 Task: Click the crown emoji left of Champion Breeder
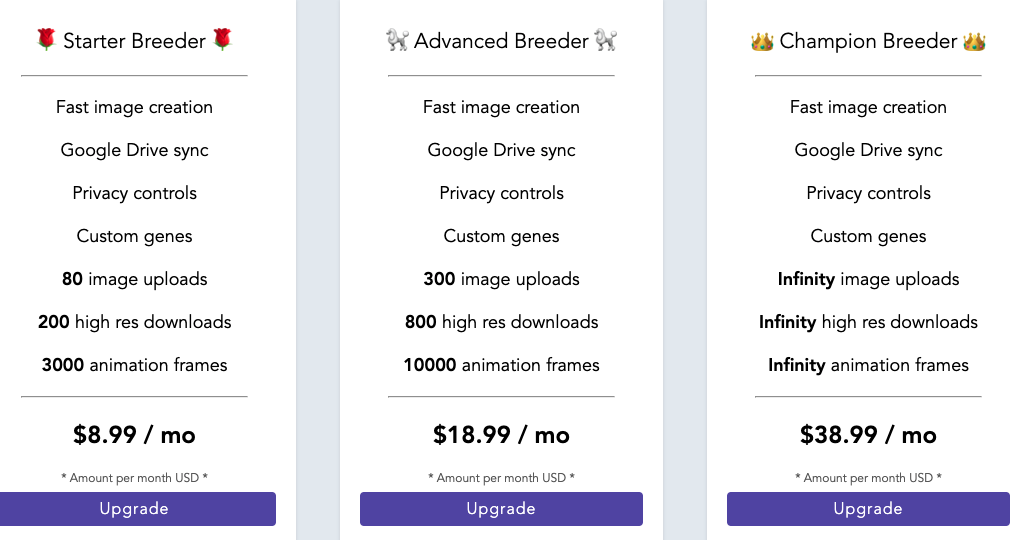(x=762, y=41)
